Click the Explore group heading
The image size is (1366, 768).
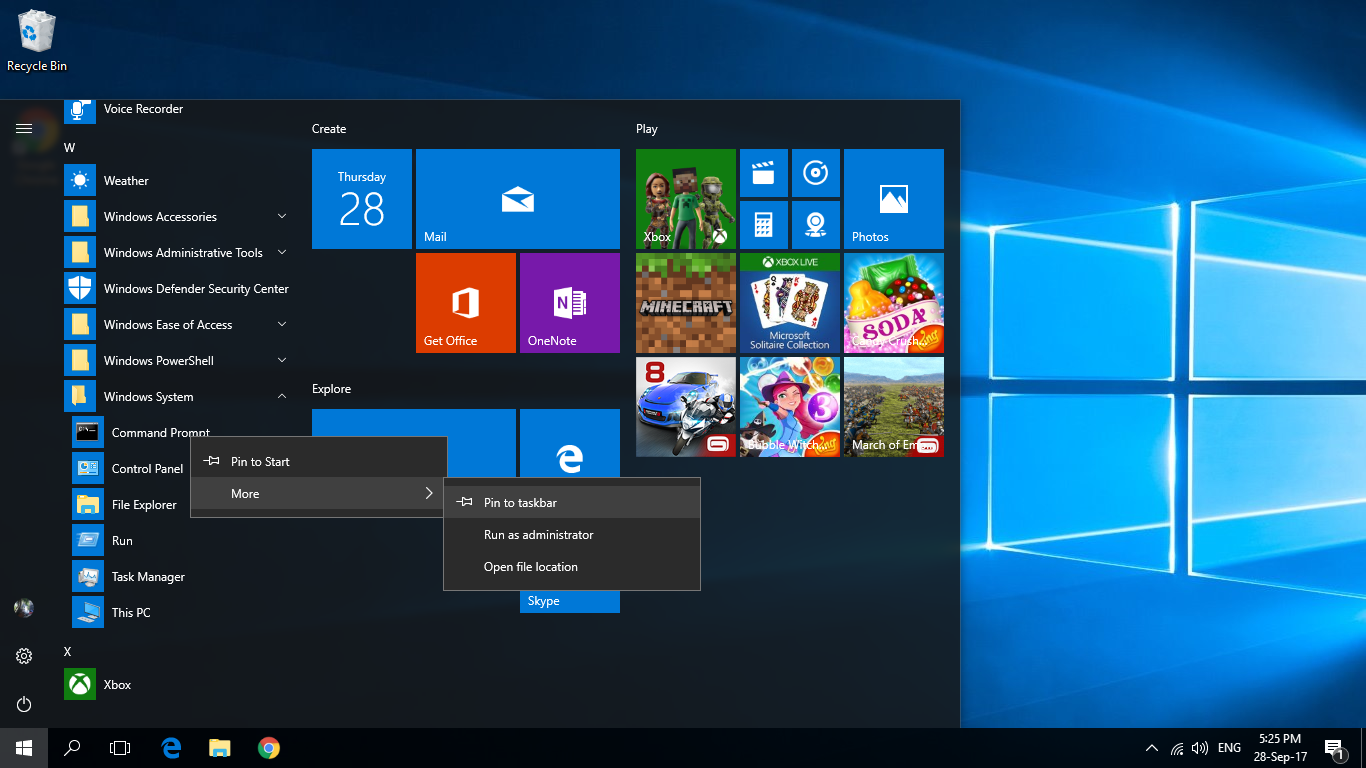(x=332, y=389)
